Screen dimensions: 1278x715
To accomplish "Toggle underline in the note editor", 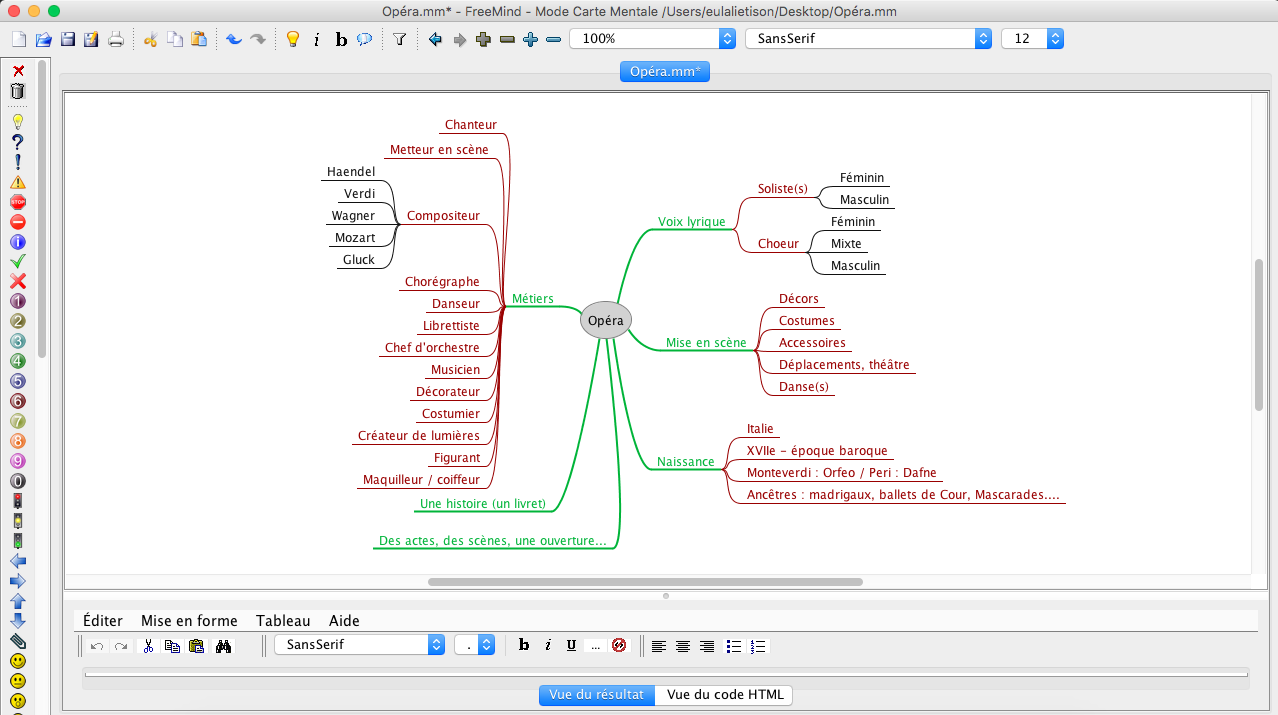I will pyautogui.click(x=571, y=646).
